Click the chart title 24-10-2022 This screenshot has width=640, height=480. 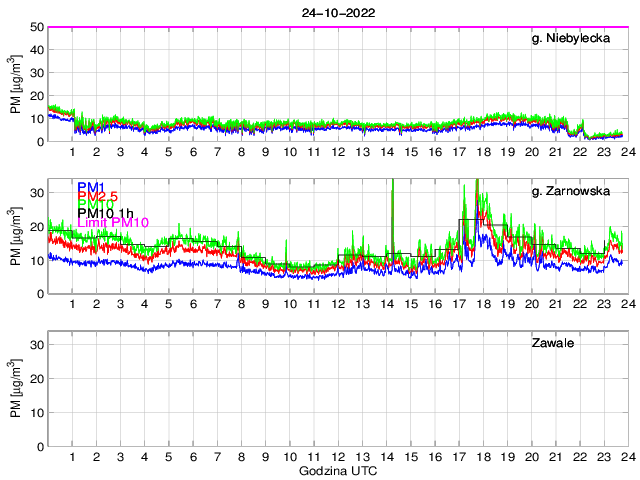pos(338,13)
